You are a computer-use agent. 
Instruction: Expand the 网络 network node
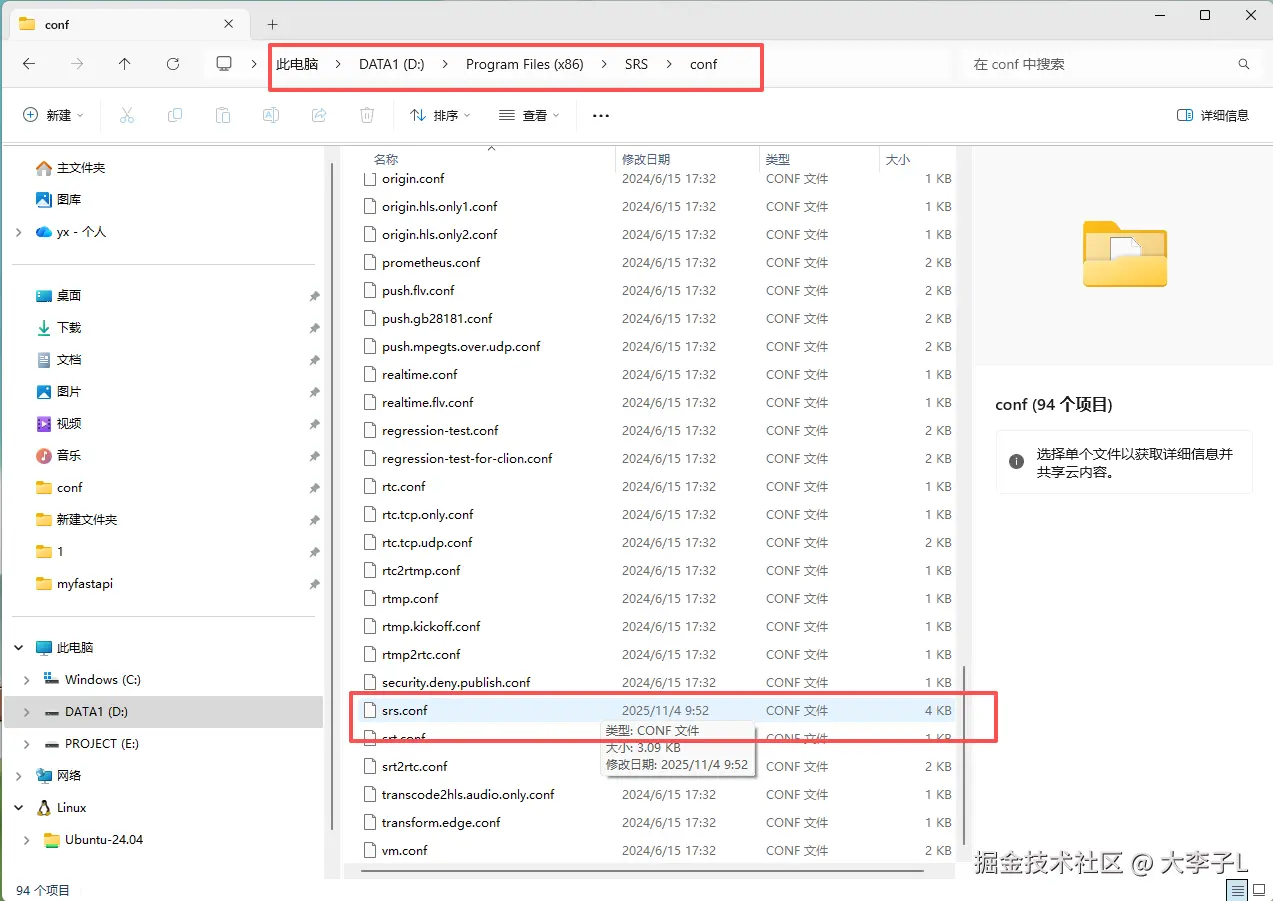[19, 776]
